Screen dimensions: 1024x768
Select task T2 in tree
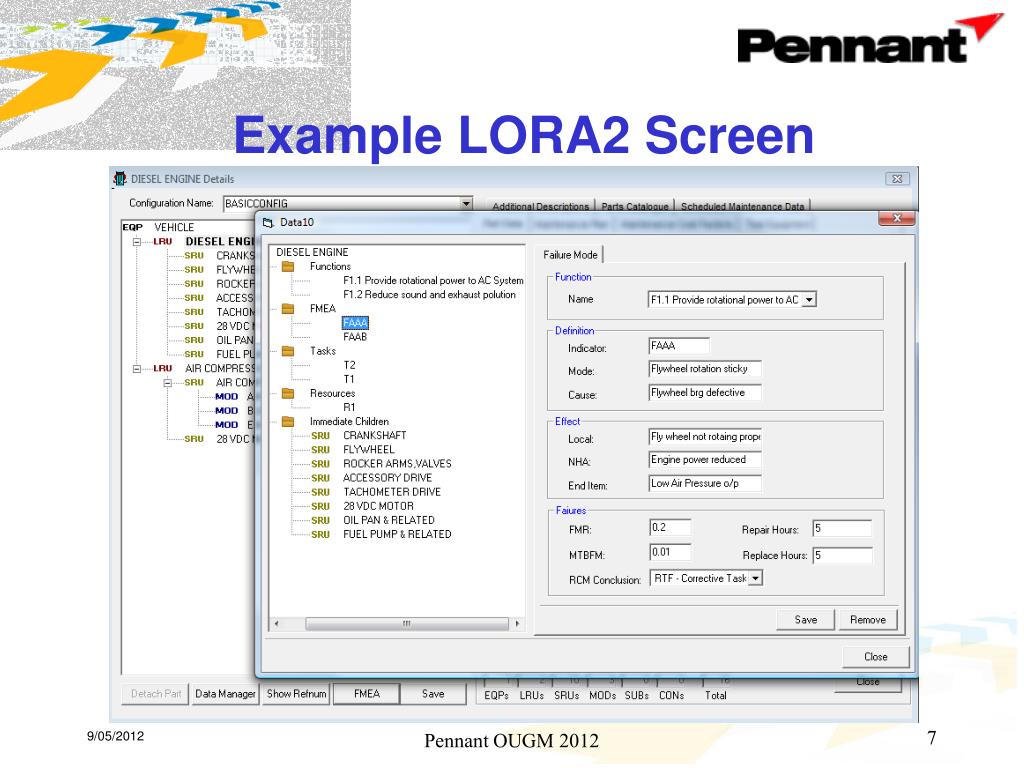(x=349, y=366)
